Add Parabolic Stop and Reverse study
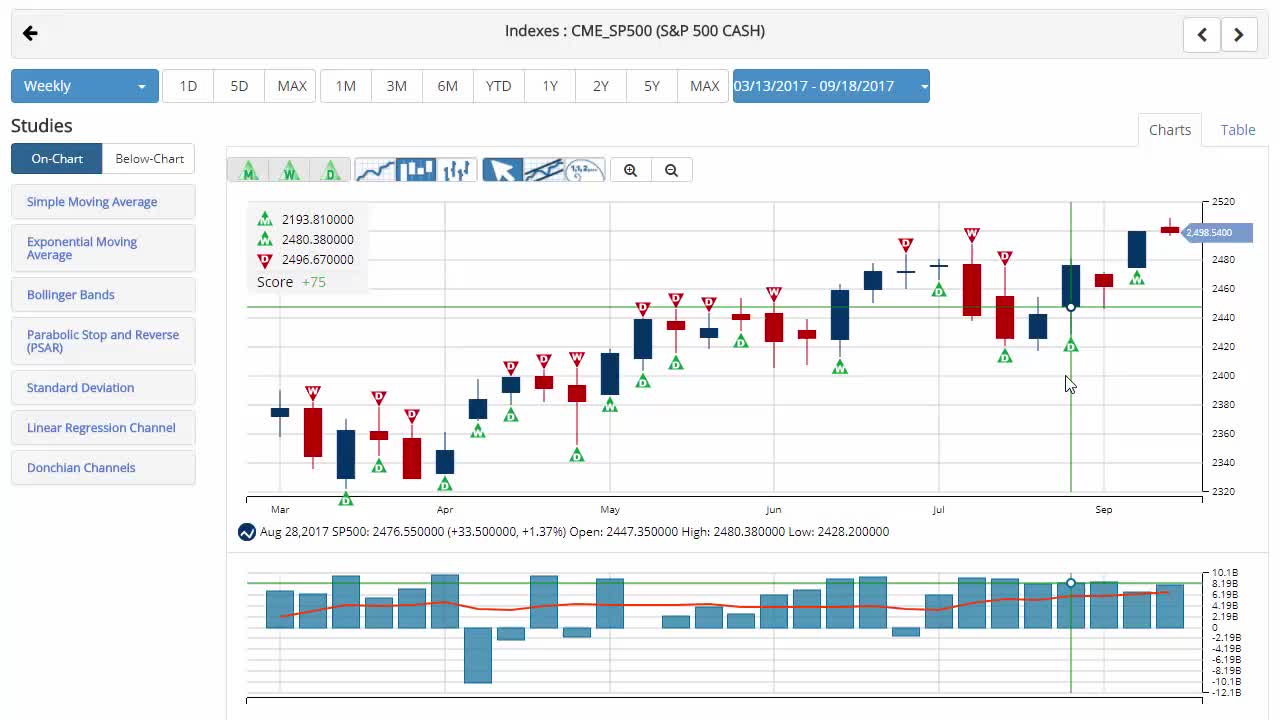1280x720 pixels. coord(103,341)
